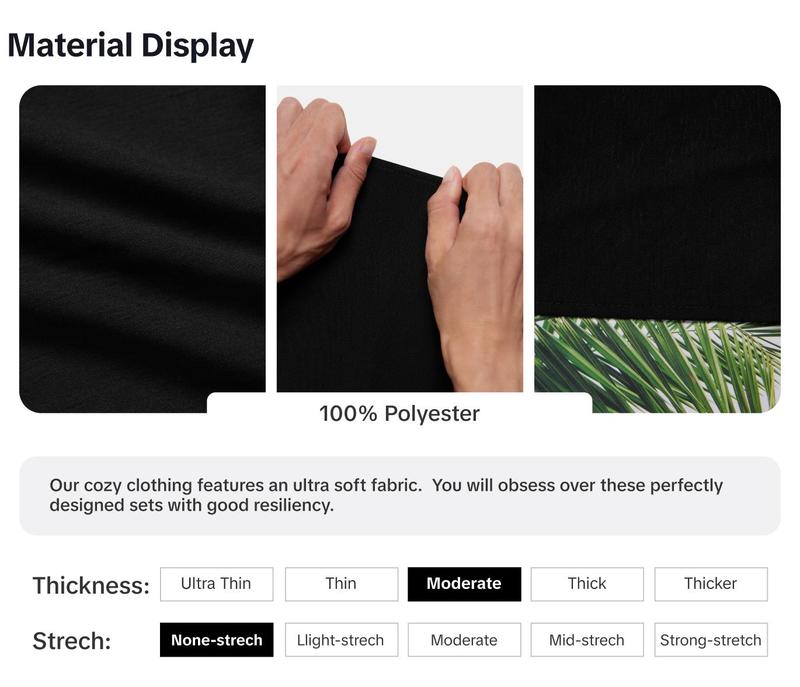
Task: Select the Mid-strech option
Action: click(587, 640)
